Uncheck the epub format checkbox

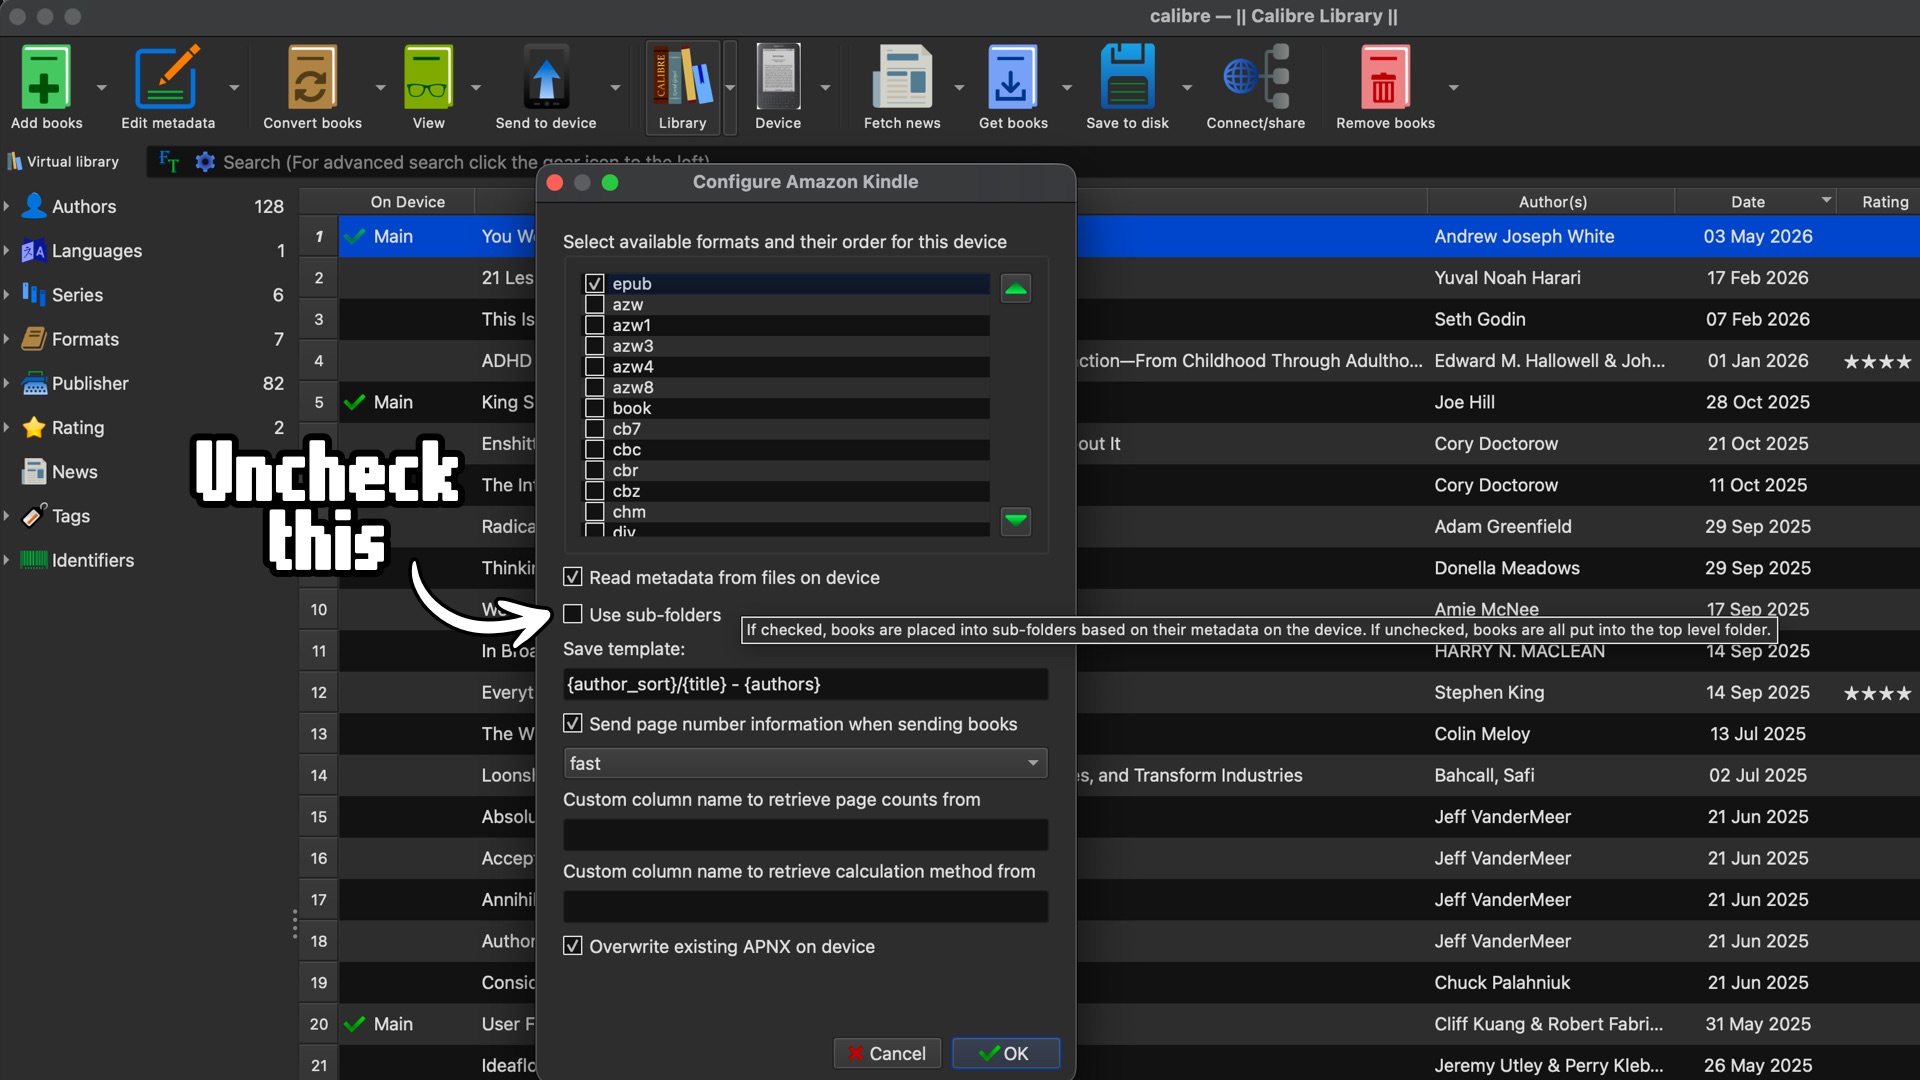click(594, 284)
